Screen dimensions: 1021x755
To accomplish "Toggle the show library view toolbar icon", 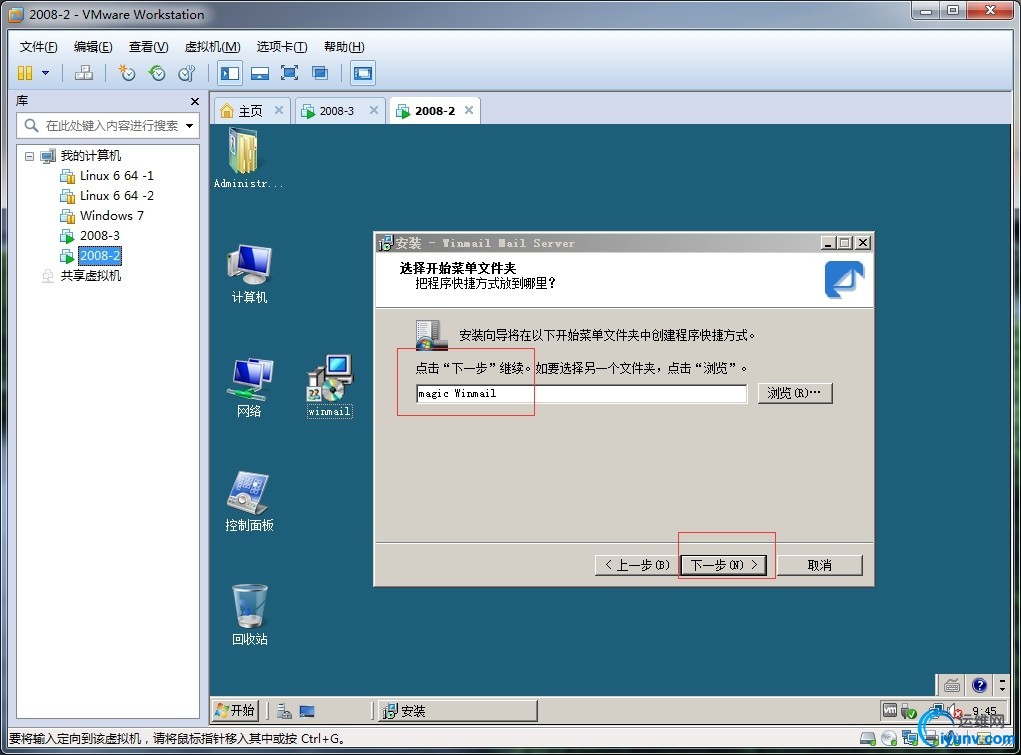I will pyautogui.click(x=230, y=73).
